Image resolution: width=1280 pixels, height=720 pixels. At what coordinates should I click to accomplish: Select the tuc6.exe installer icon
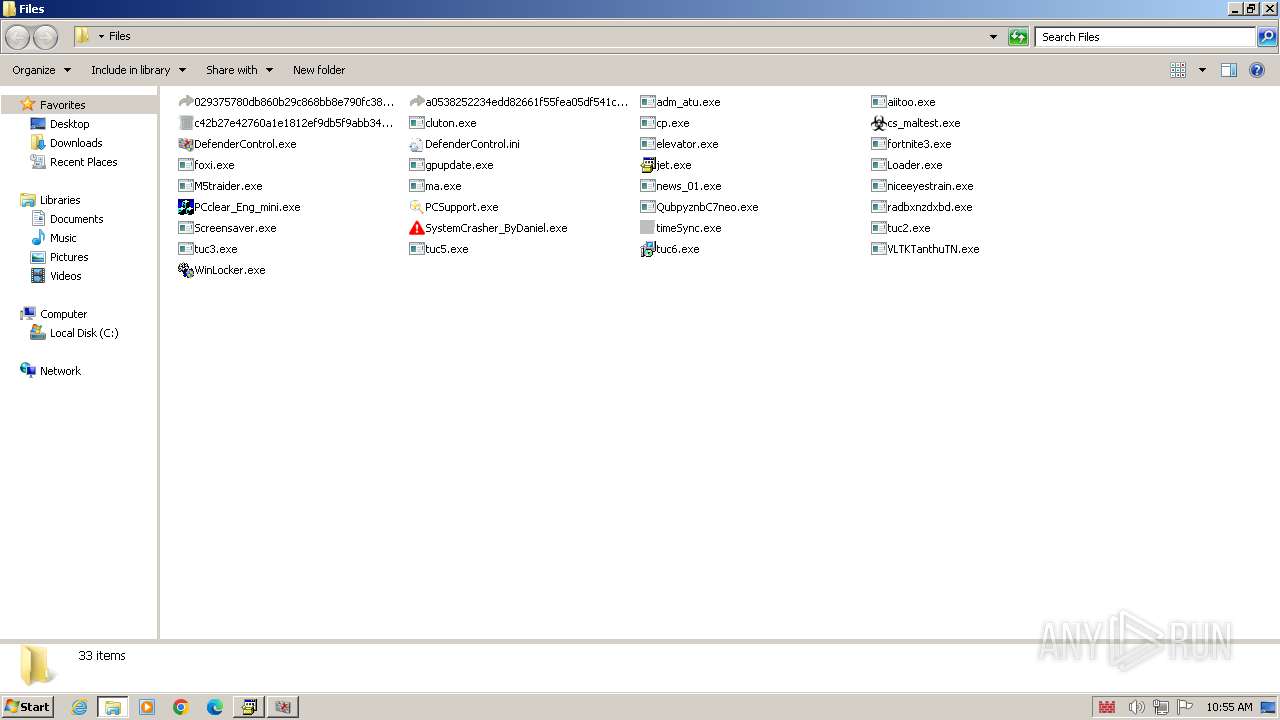(x=648, y=249)
